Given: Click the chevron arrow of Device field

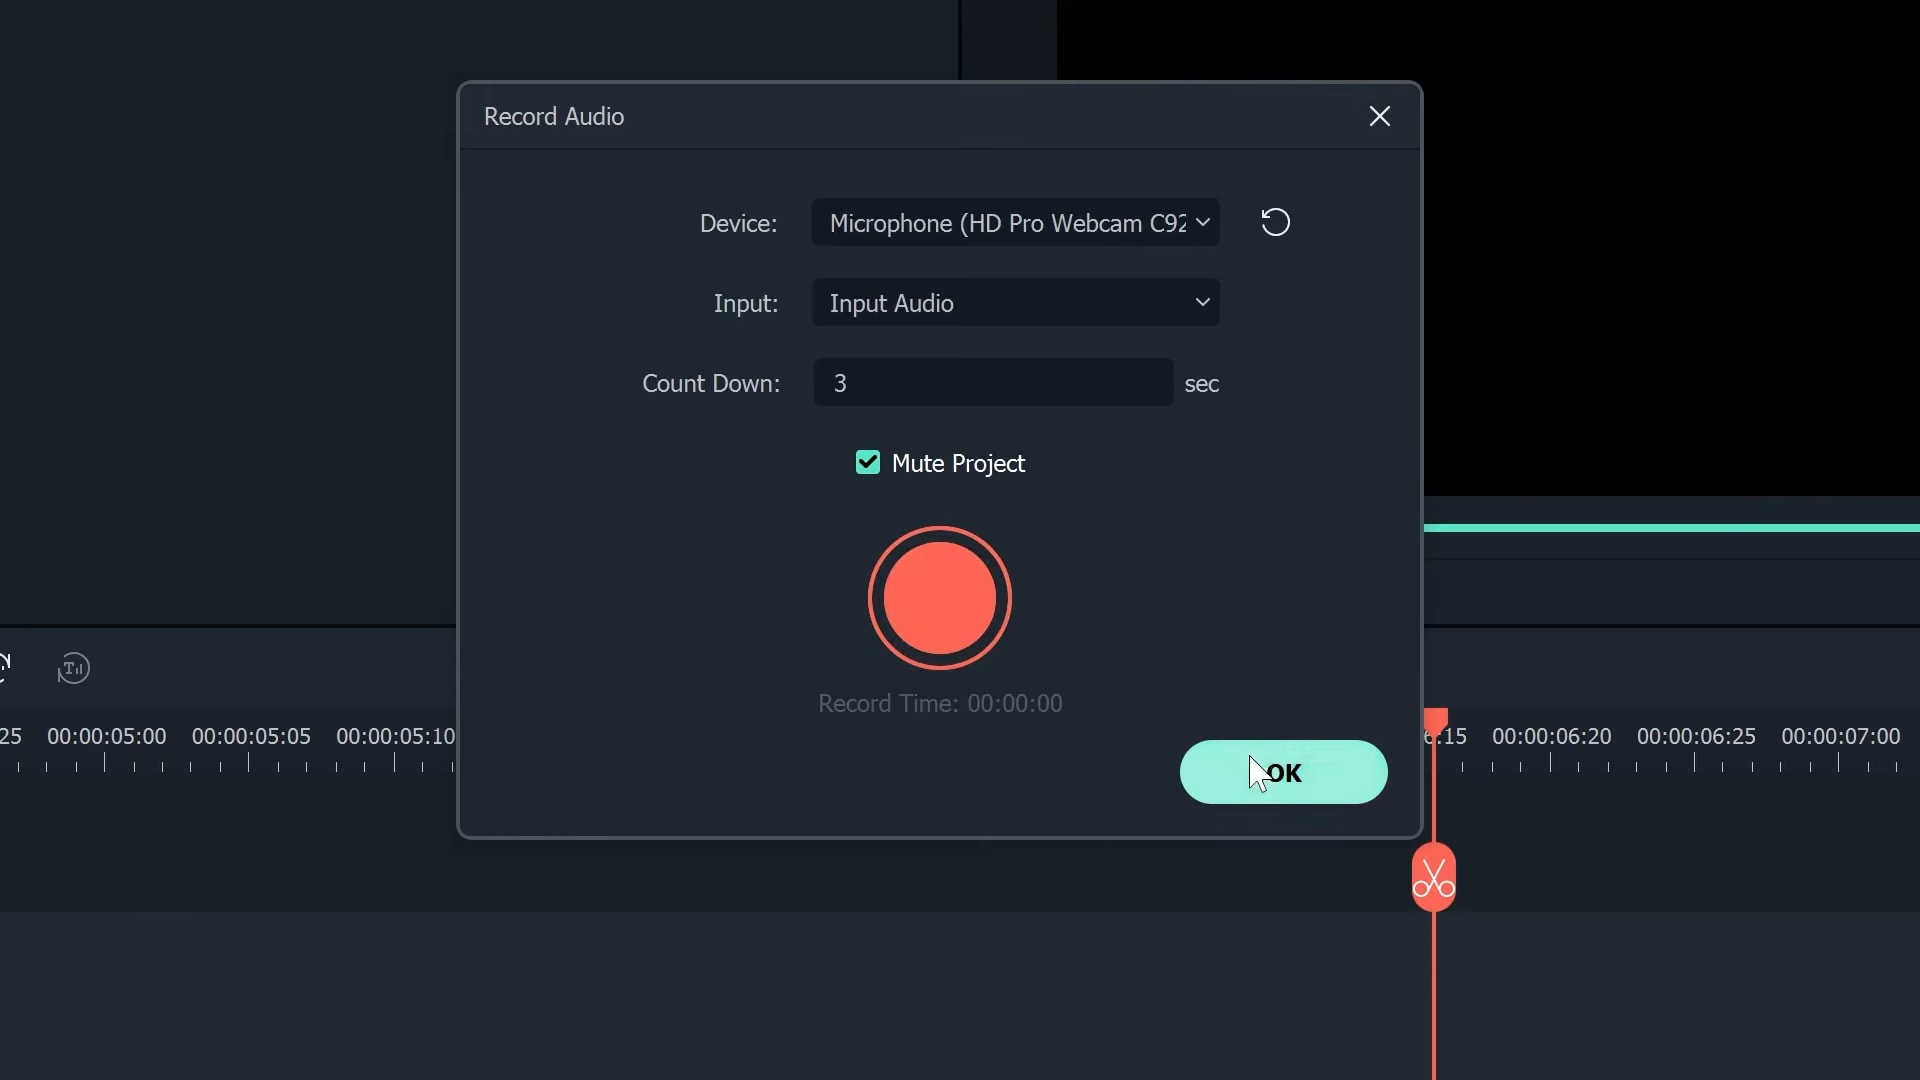Looking at the screenshot, I should click(x=1202, y=222).
